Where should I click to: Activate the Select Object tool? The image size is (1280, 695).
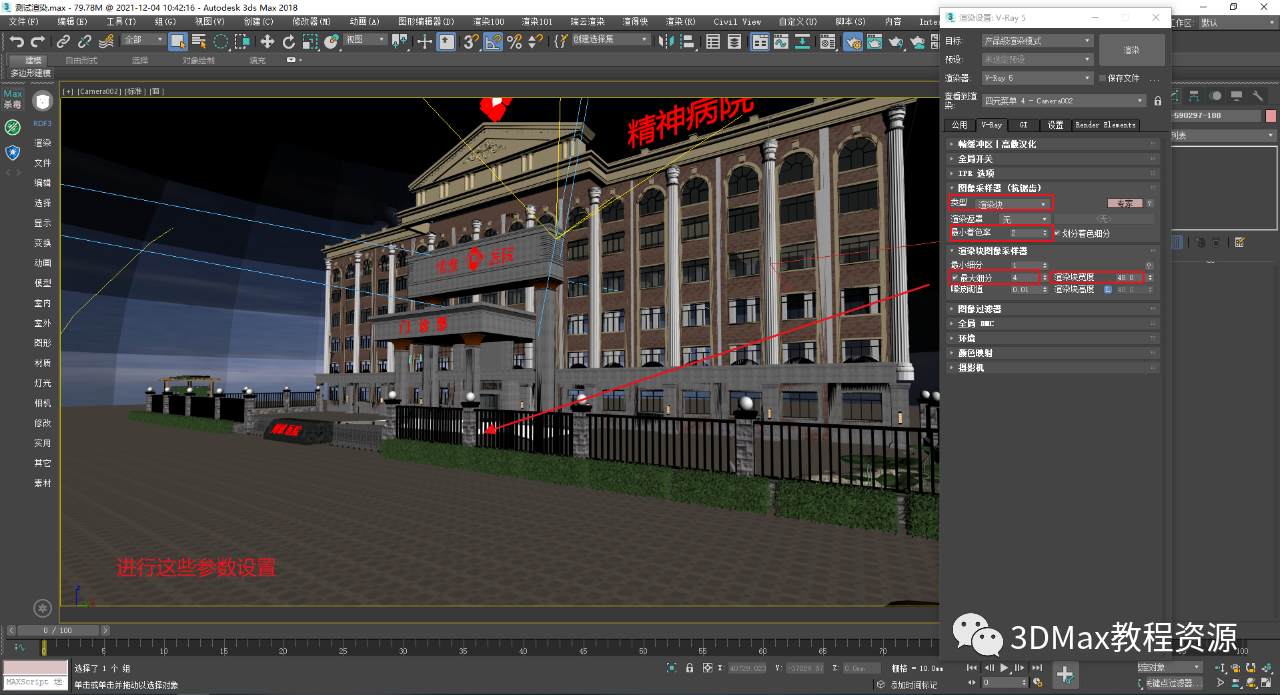click(x=177, y=42)
